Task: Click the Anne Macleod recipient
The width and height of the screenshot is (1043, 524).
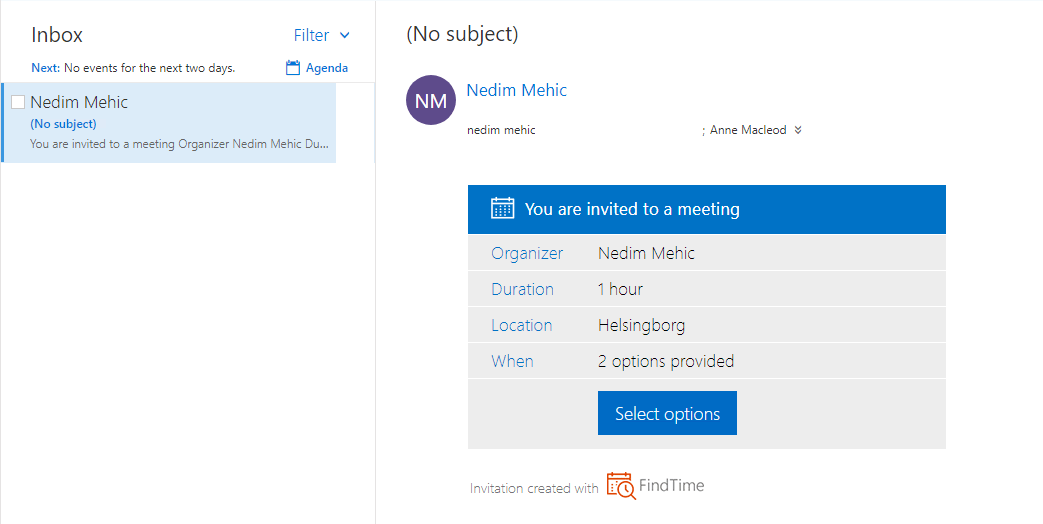Action: point(748,130)
